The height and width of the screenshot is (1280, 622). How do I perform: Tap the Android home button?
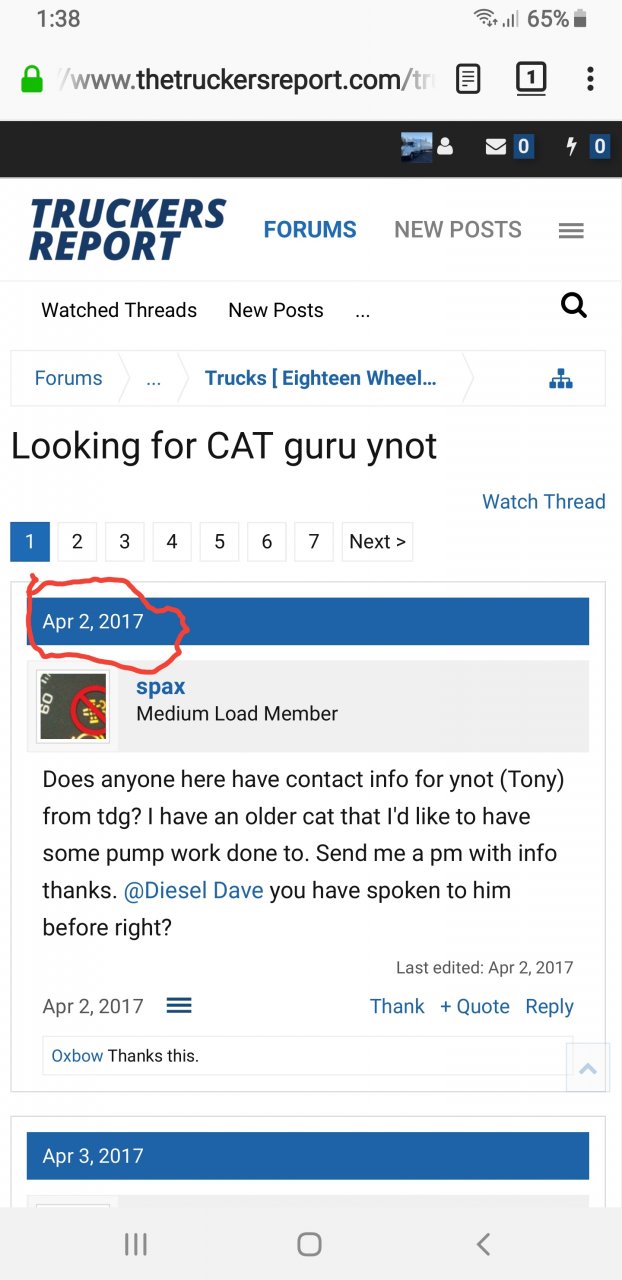pos(310,1244)
